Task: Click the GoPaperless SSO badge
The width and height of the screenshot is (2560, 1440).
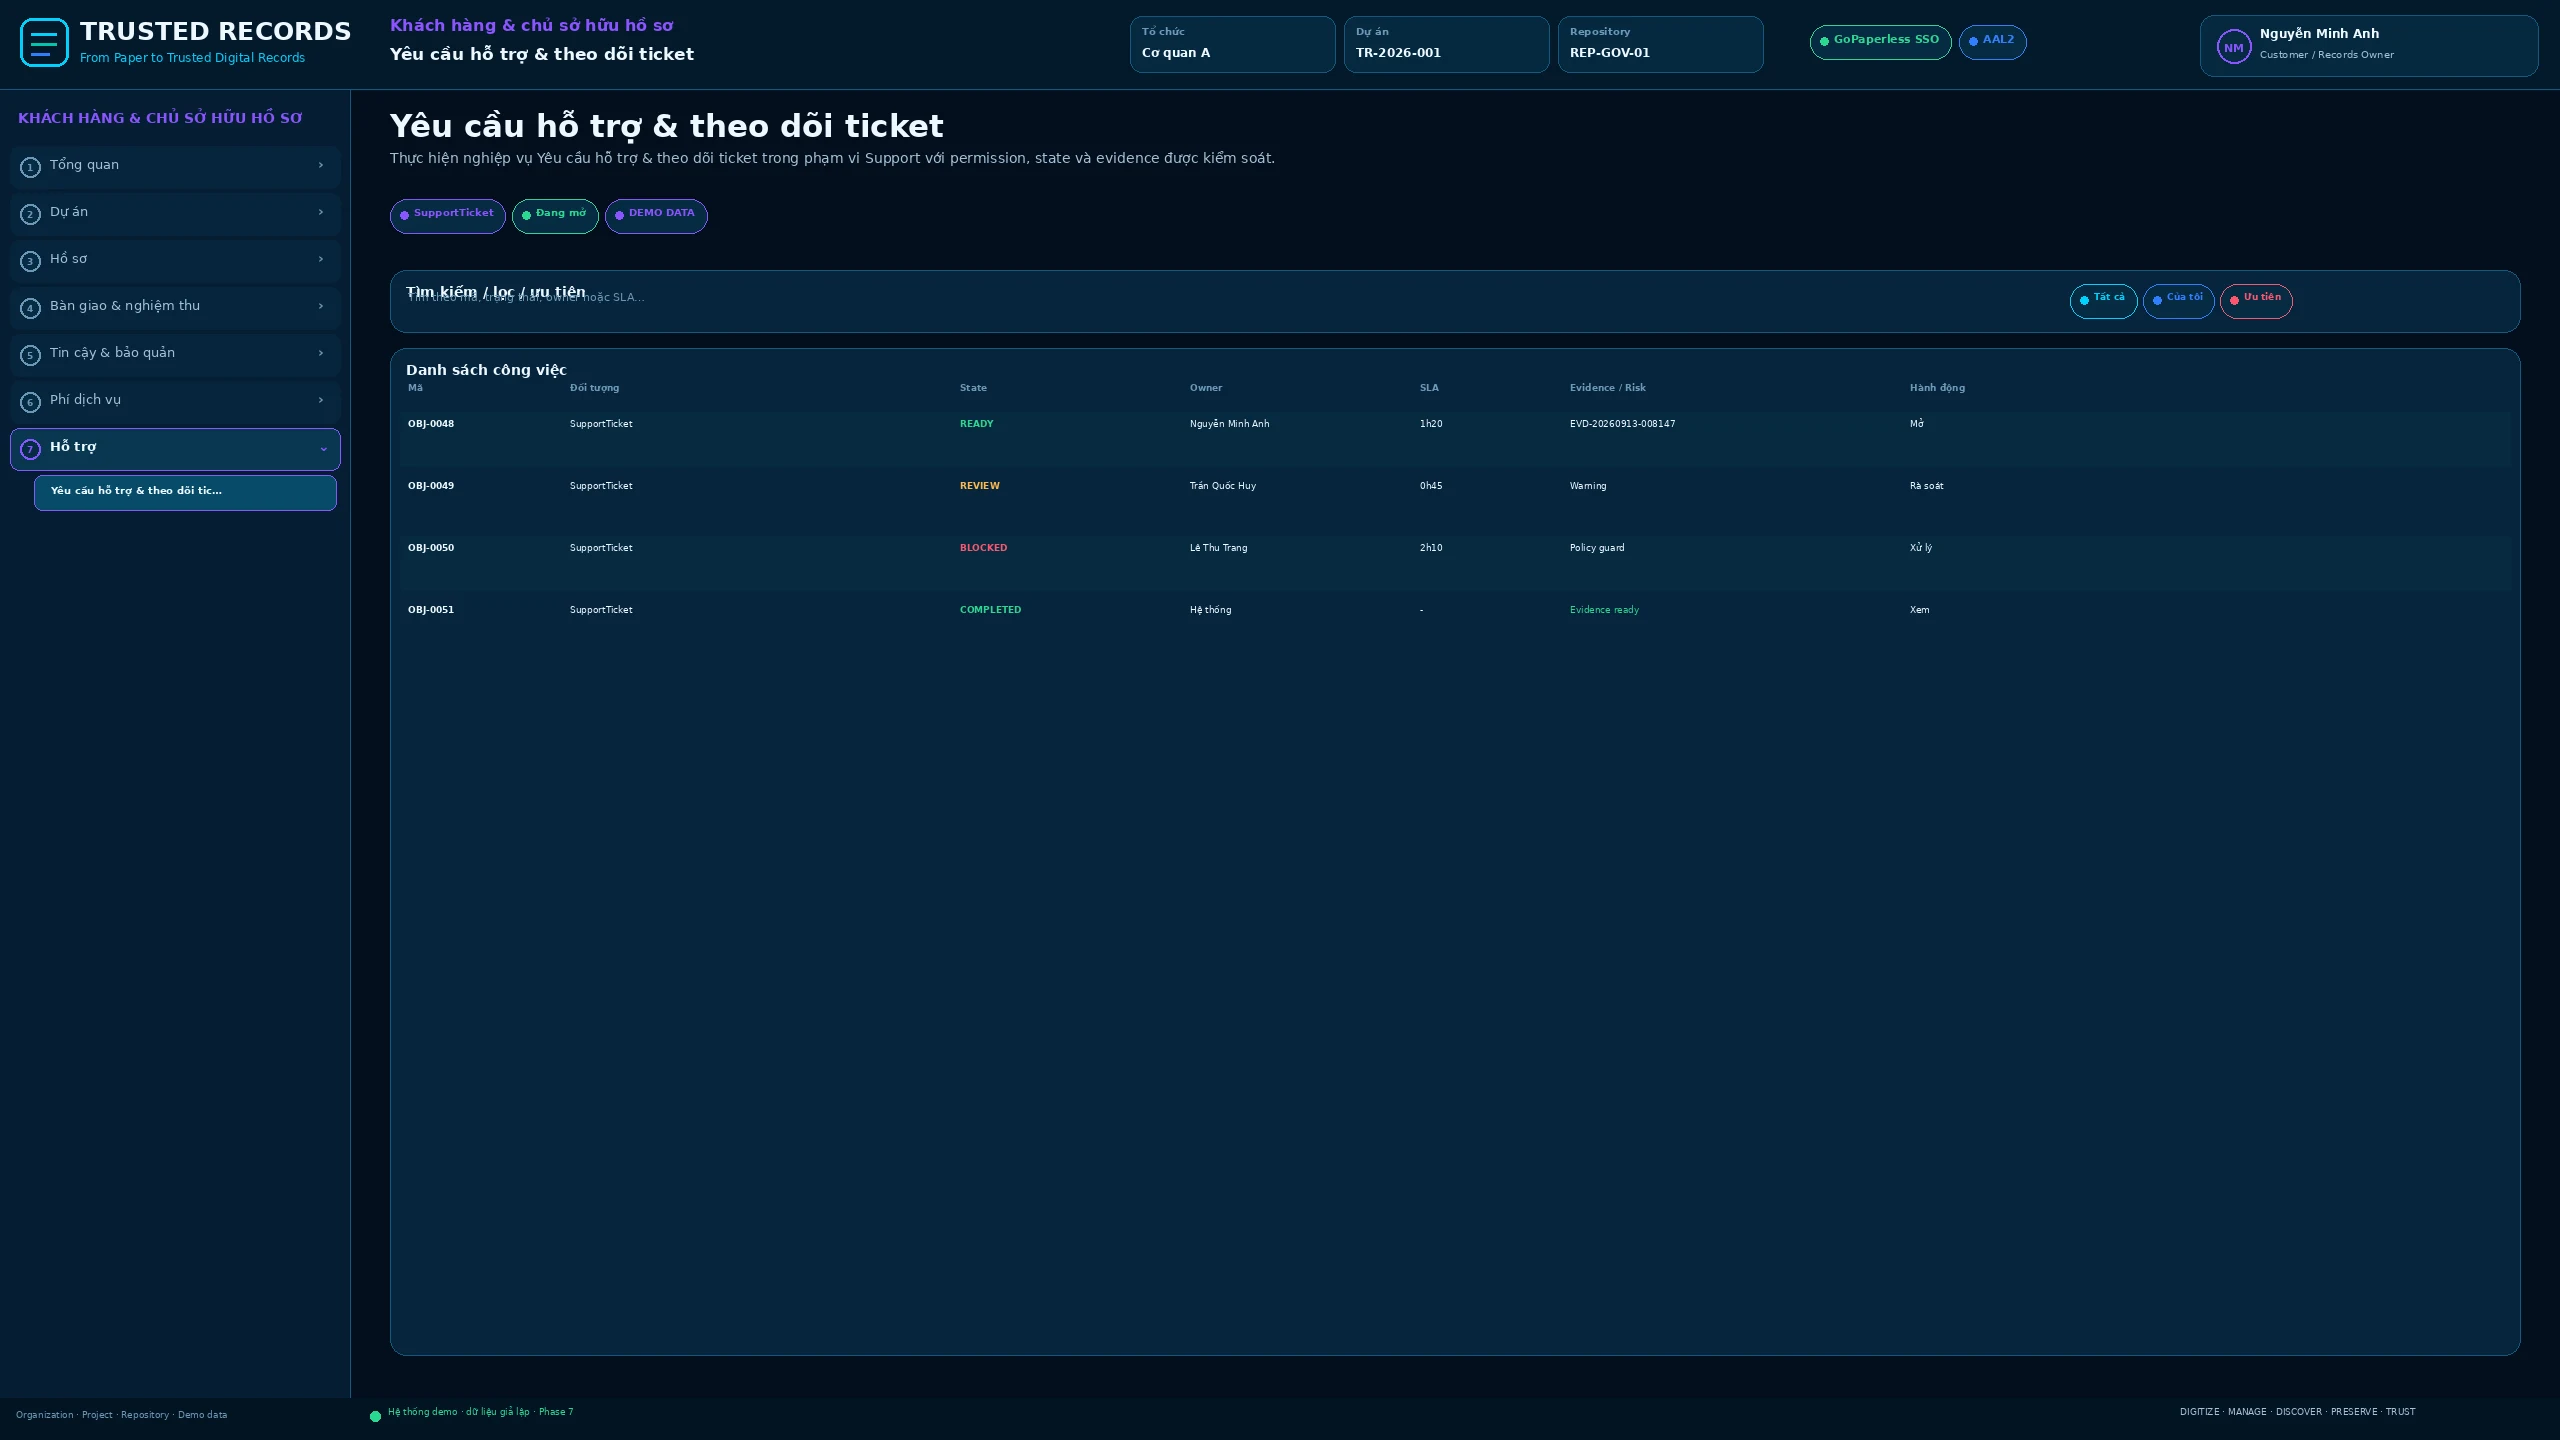Action: 1880,42
